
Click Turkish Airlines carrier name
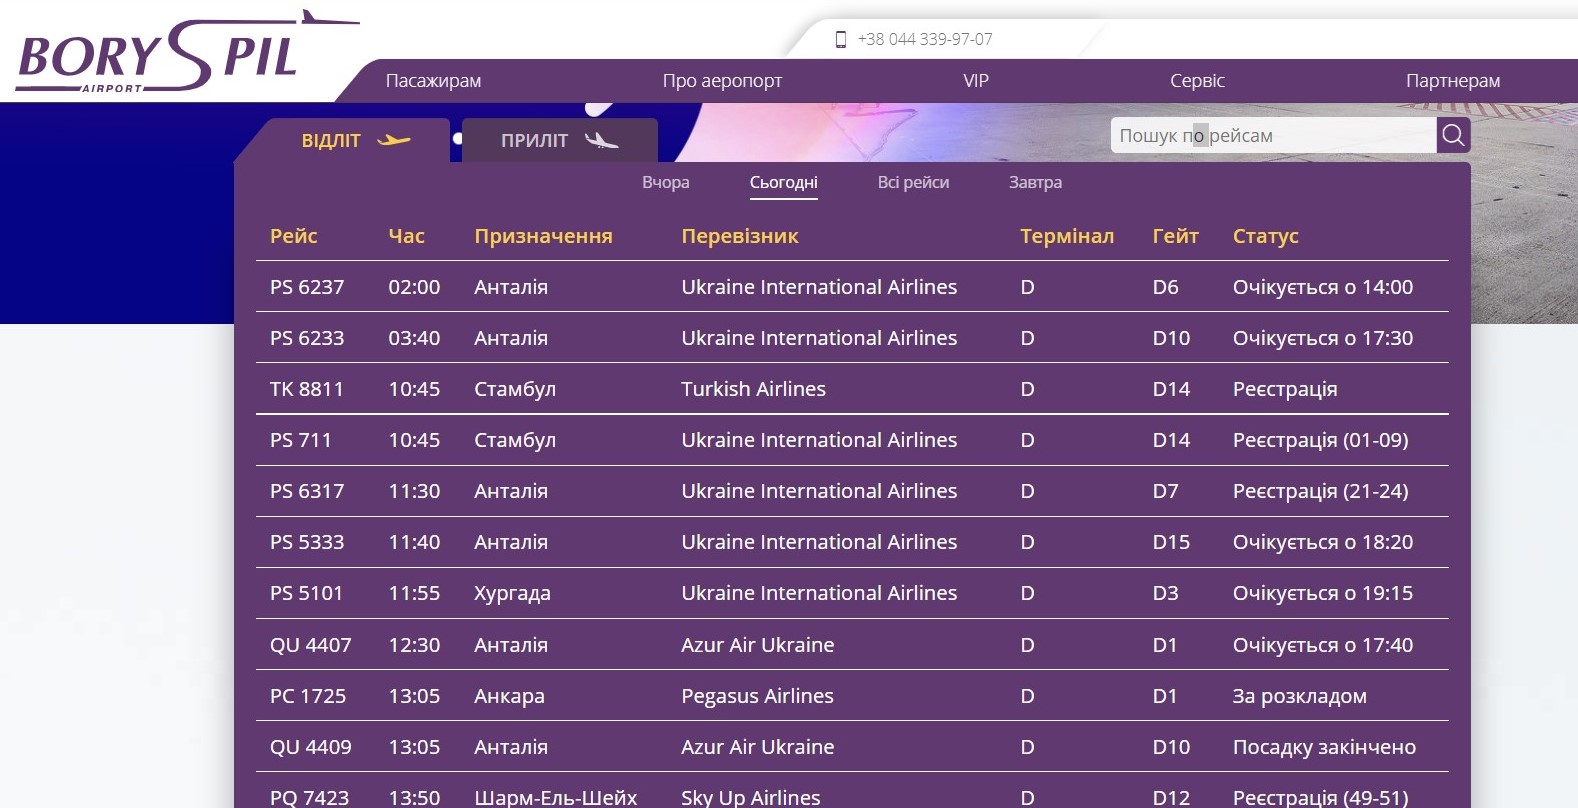coord(753,389)
